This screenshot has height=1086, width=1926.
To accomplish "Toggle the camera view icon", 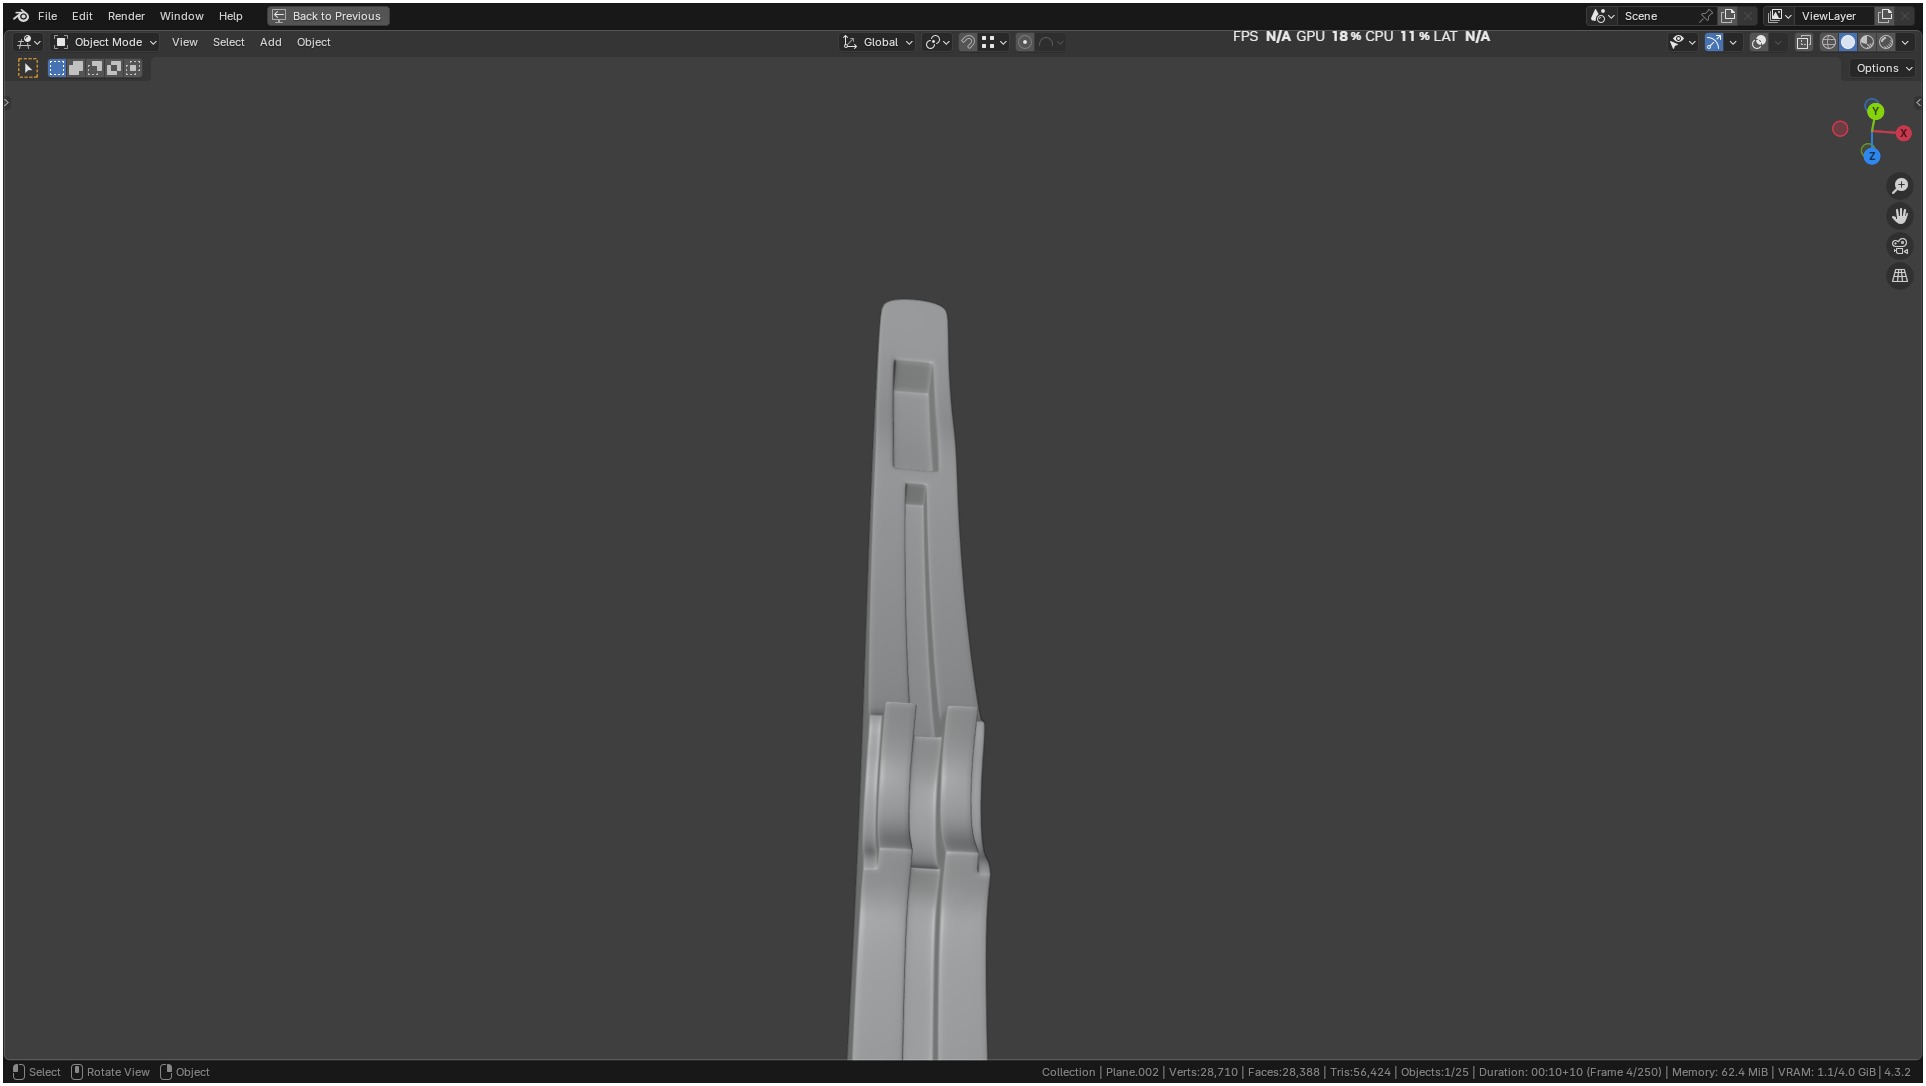I will click(x=1899, y=246).
